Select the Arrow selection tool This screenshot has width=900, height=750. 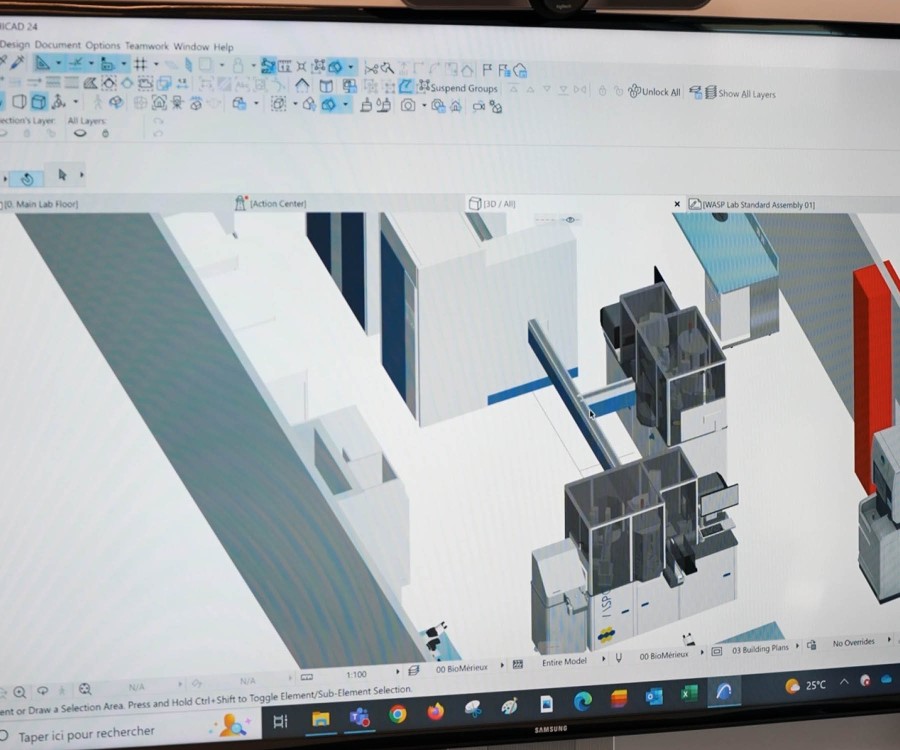pos(62,175)
